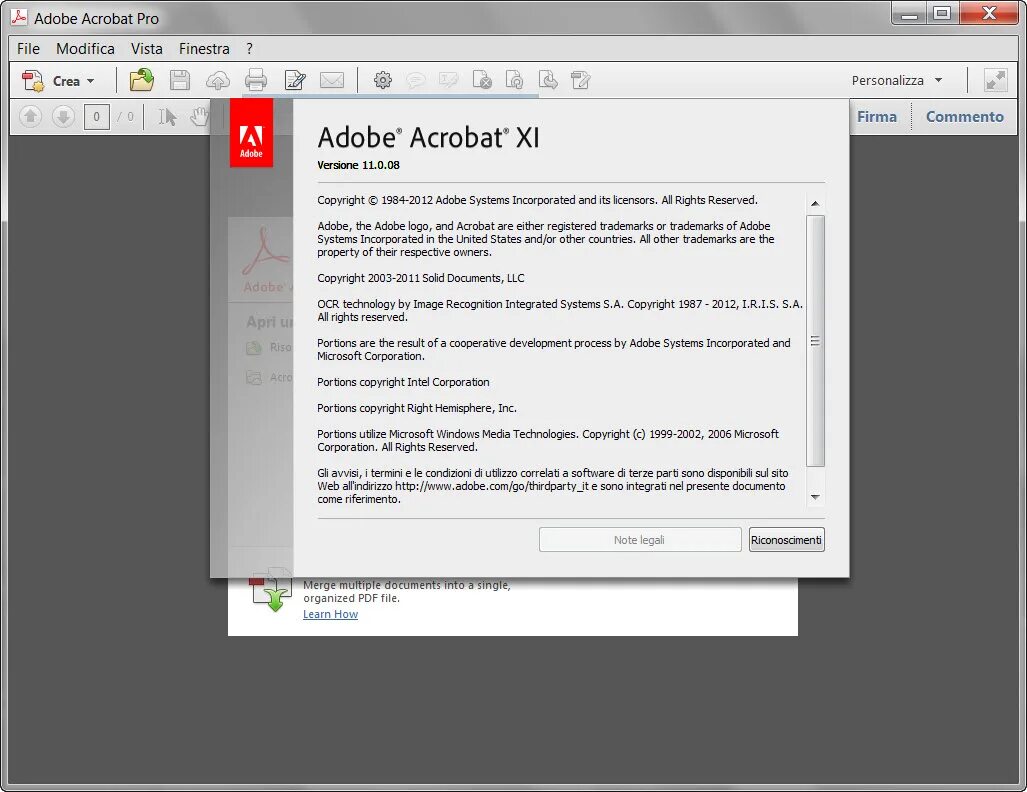Click 'Portions copyright Right Hemisphere, Inc.' line
This screenshot has height=792, width=1027.
click(417, 408)
